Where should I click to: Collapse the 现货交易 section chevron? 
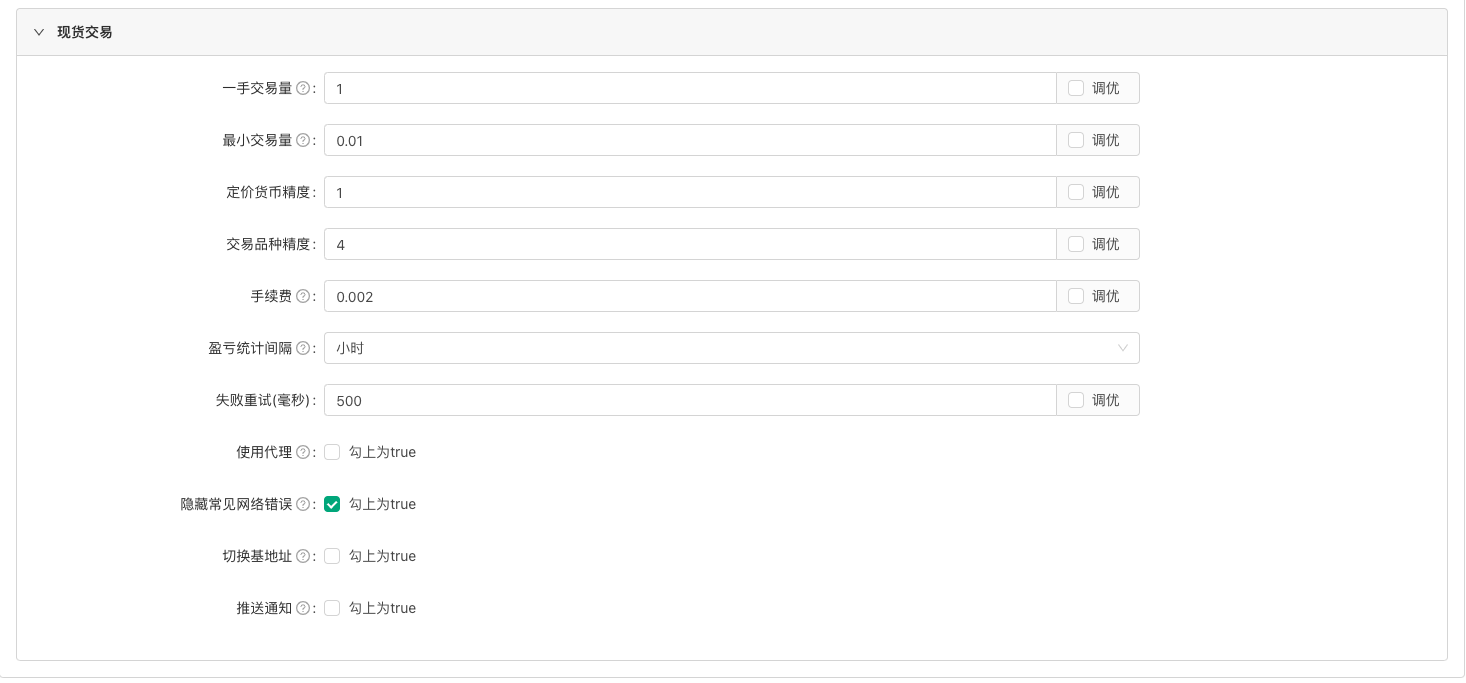[39, 32]
